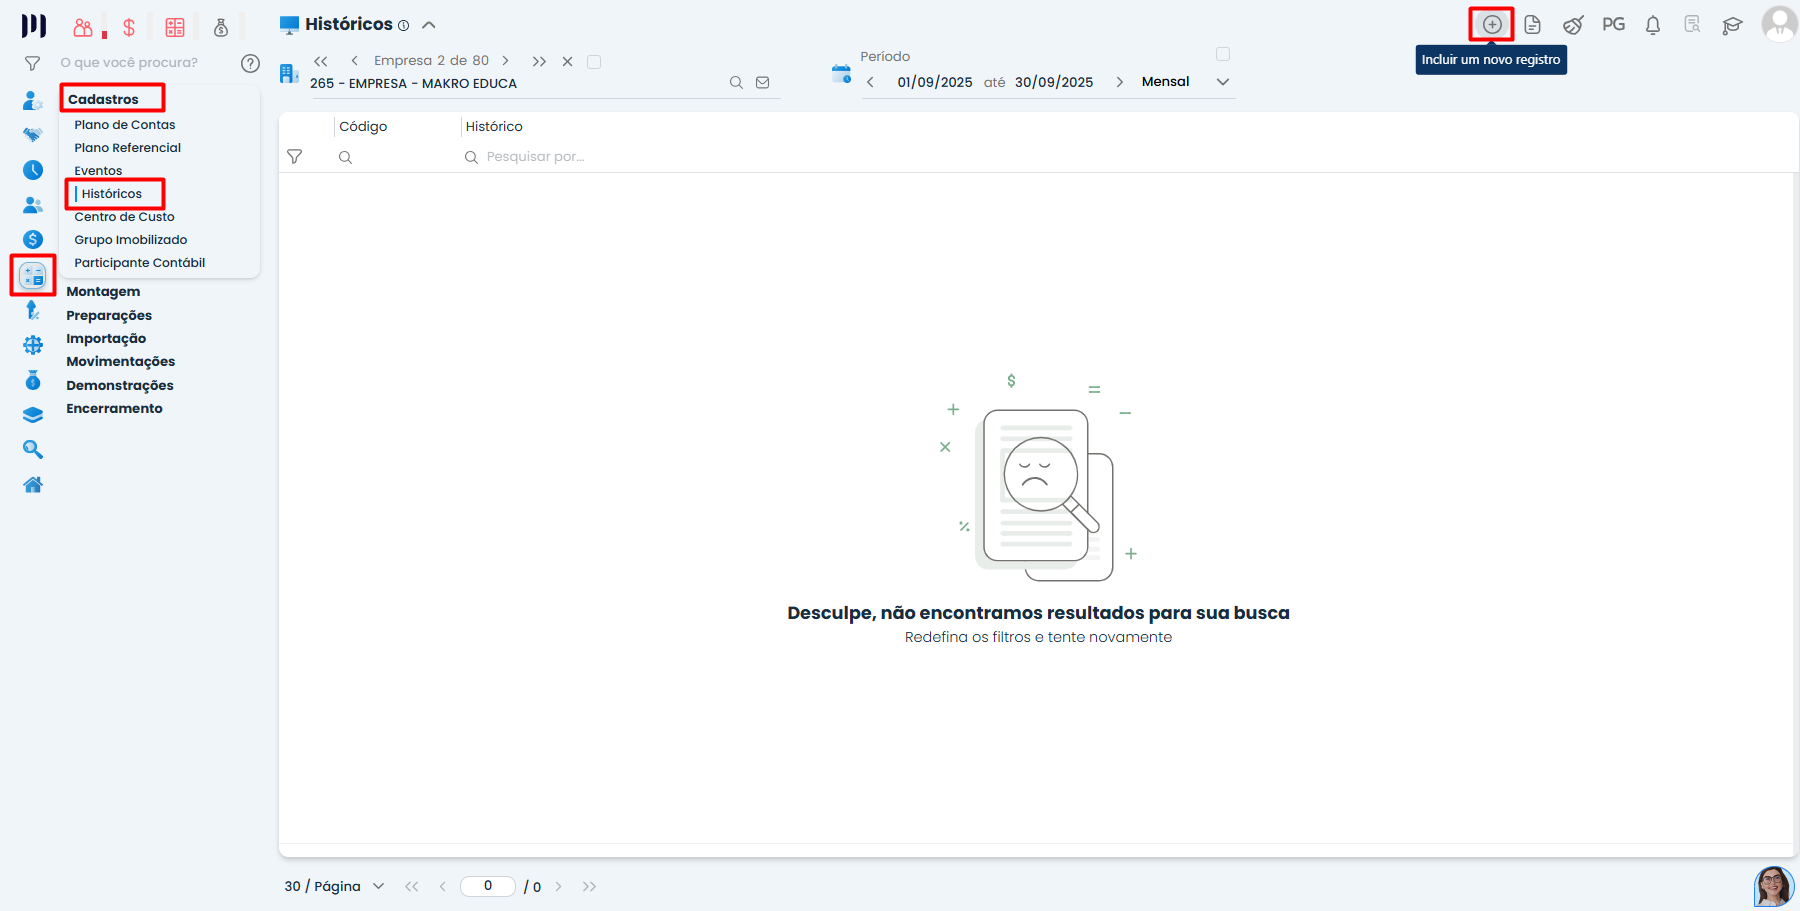Viewport: 1800px width, 911px height.
Task: Open the money bag module in the top bar
Action: 221,27
